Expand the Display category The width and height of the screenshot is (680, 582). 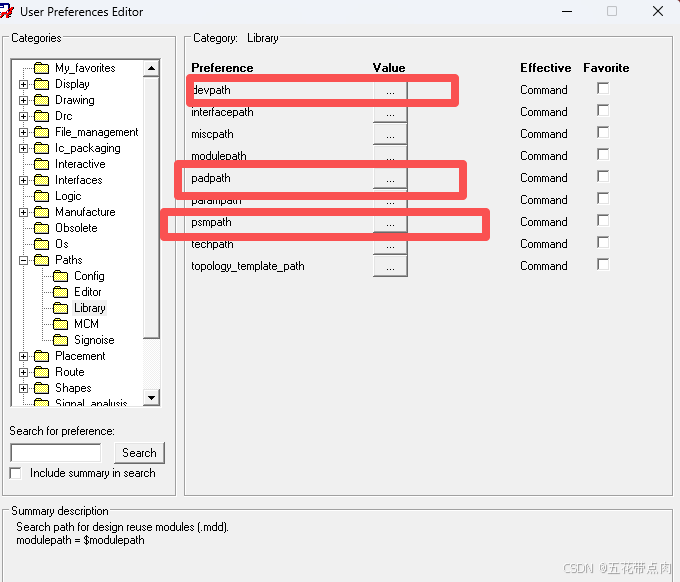tap(23, 85)
